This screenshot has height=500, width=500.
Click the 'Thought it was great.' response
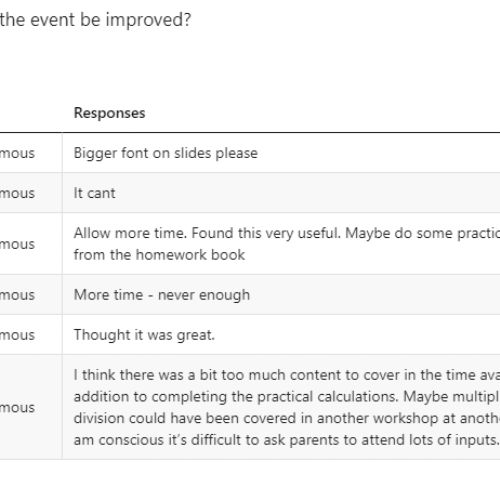[144, 335]
